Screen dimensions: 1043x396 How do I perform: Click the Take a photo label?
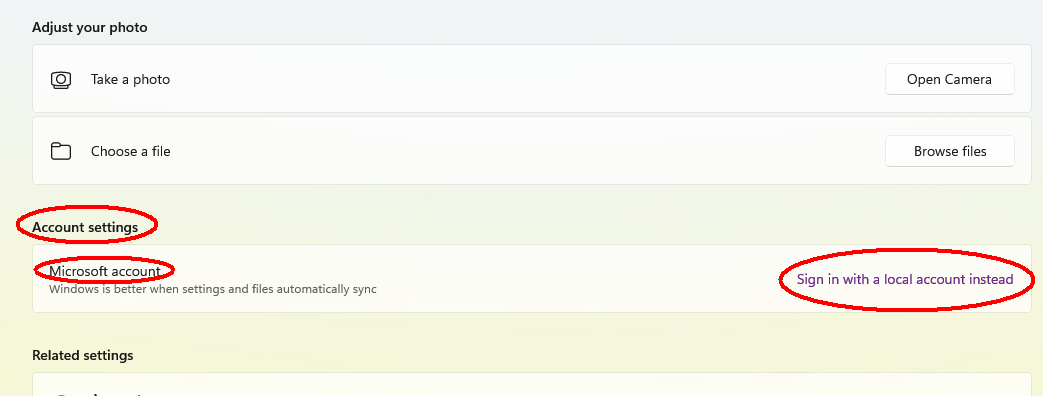[x=130, y=80]
